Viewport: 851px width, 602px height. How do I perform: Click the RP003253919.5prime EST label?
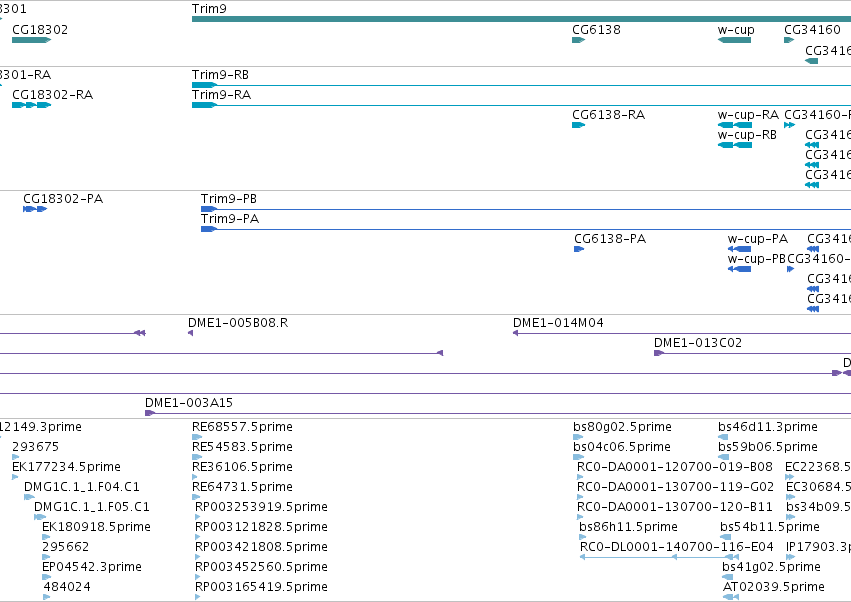pos(261,507)
